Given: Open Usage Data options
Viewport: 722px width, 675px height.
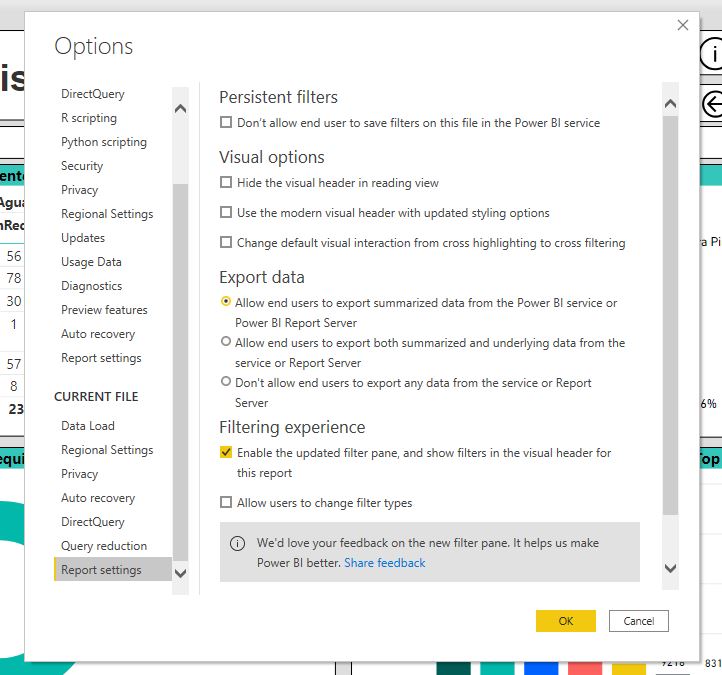Looking at the screenshot, I should coord(91,262).
